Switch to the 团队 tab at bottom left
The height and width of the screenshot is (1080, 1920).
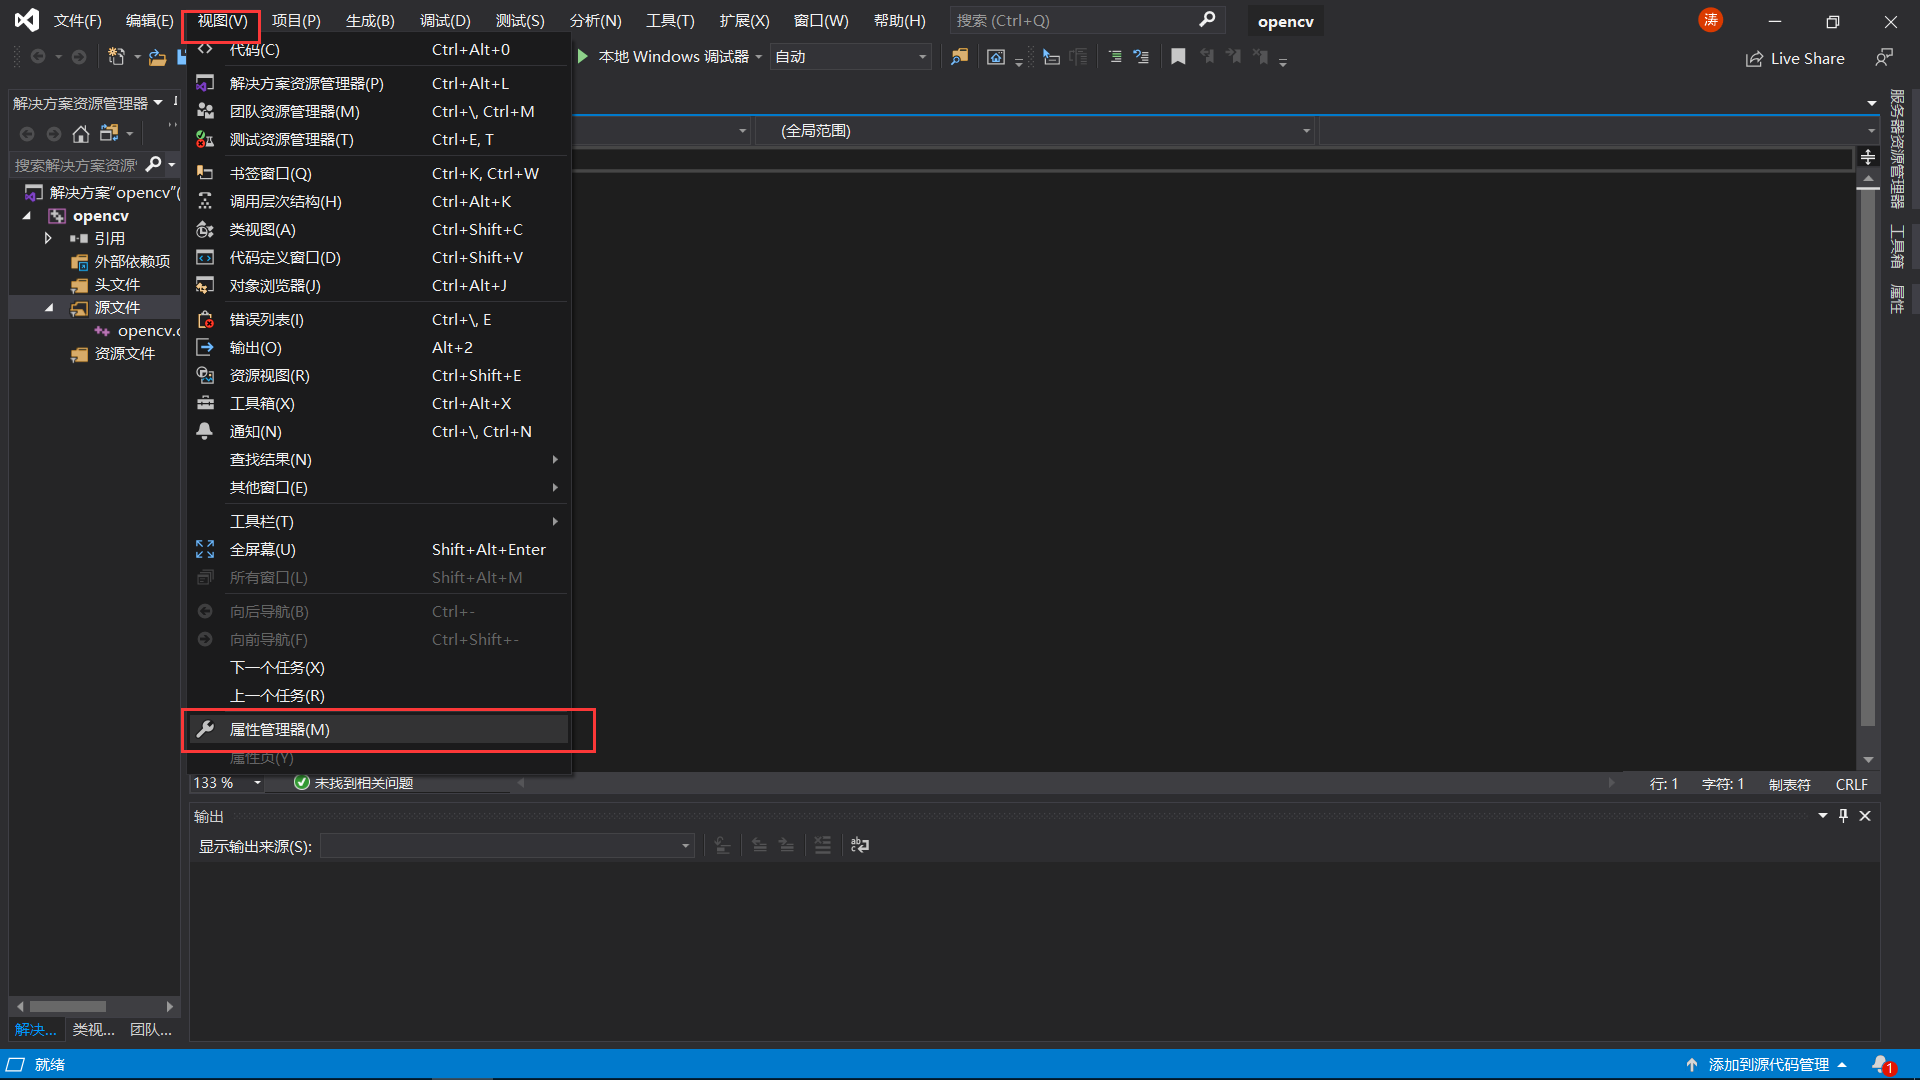151,1029
